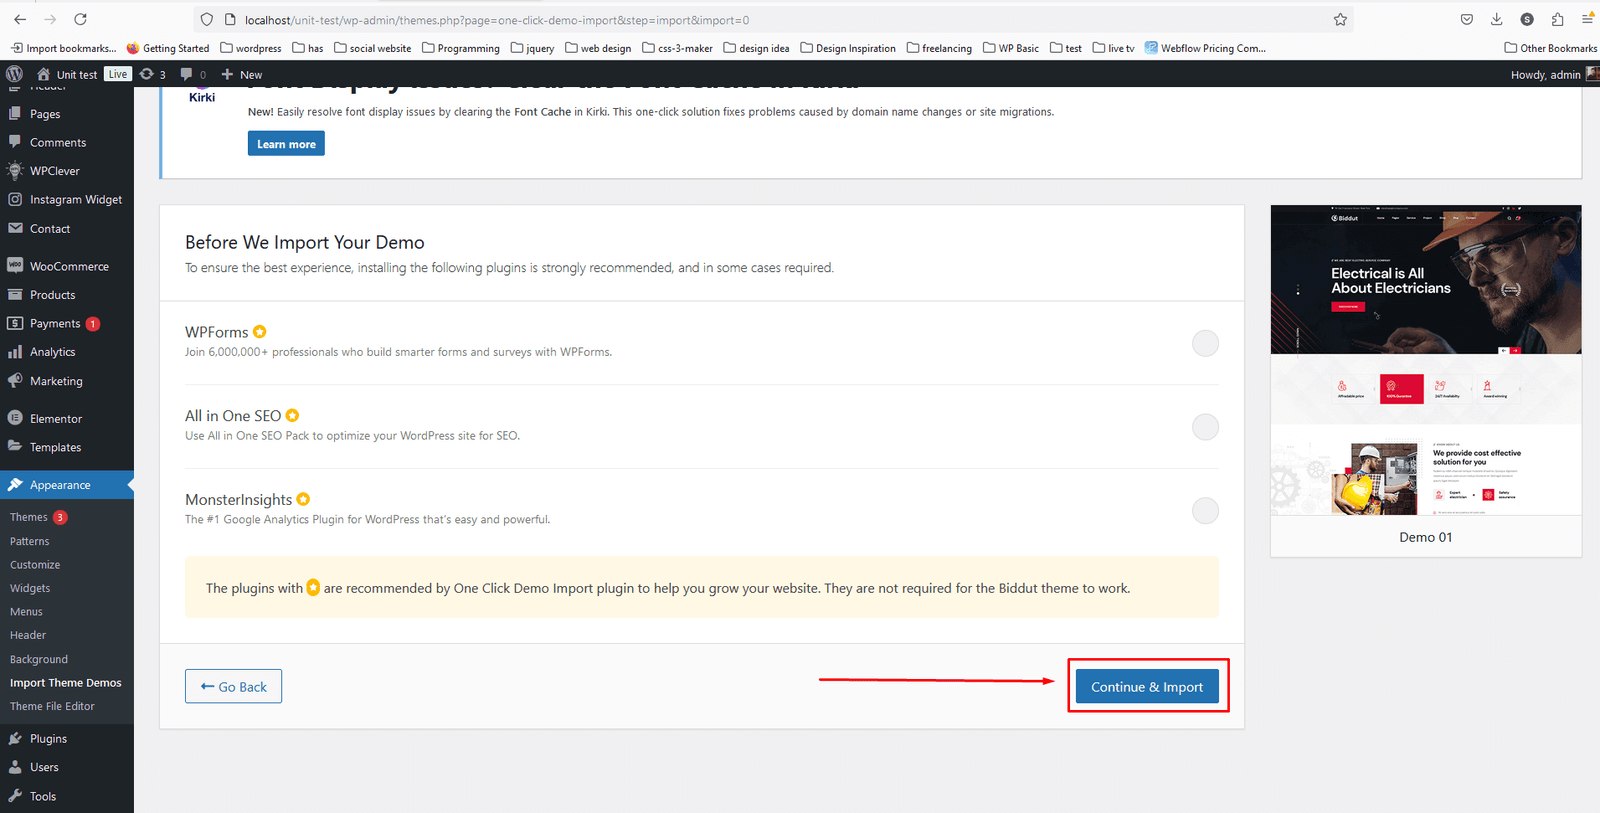Click the browser back arrow
This screenshot has width=1600, height=813.
20,19
